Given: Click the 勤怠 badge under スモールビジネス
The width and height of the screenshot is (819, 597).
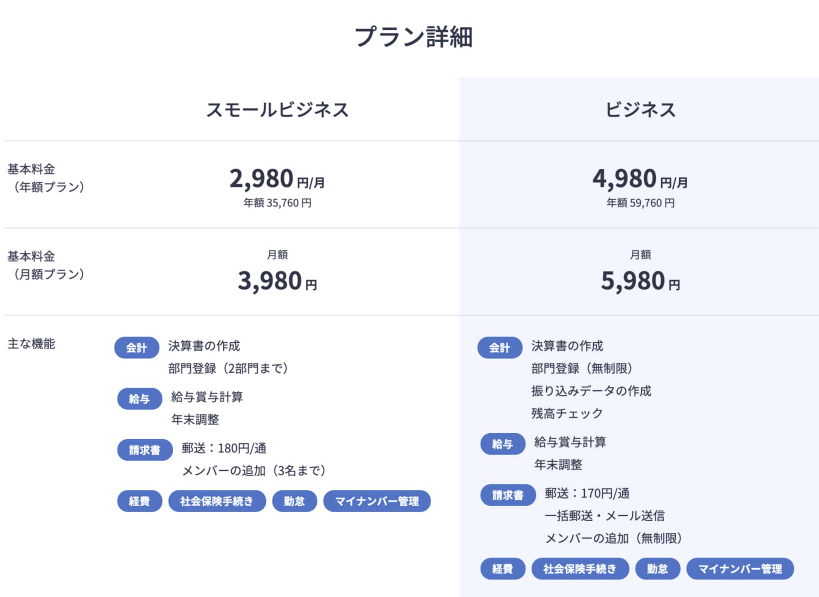Looking at the screenshot, I should pos(295,501).
